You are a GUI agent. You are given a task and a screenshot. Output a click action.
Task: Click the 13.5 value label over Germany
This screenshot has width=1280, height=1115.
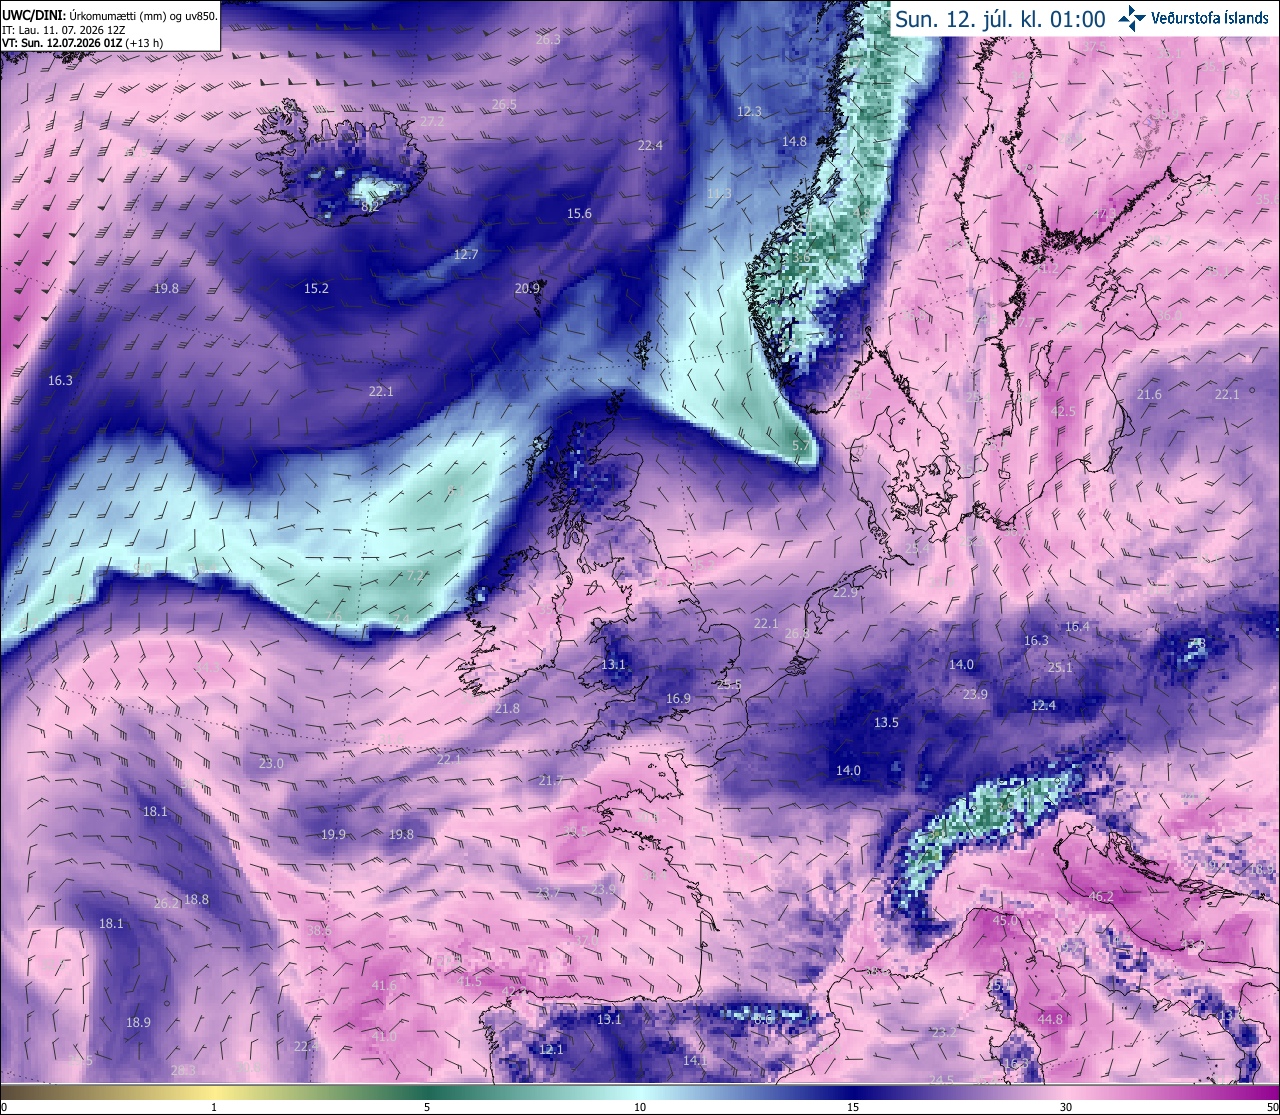(x=886, y=722)
